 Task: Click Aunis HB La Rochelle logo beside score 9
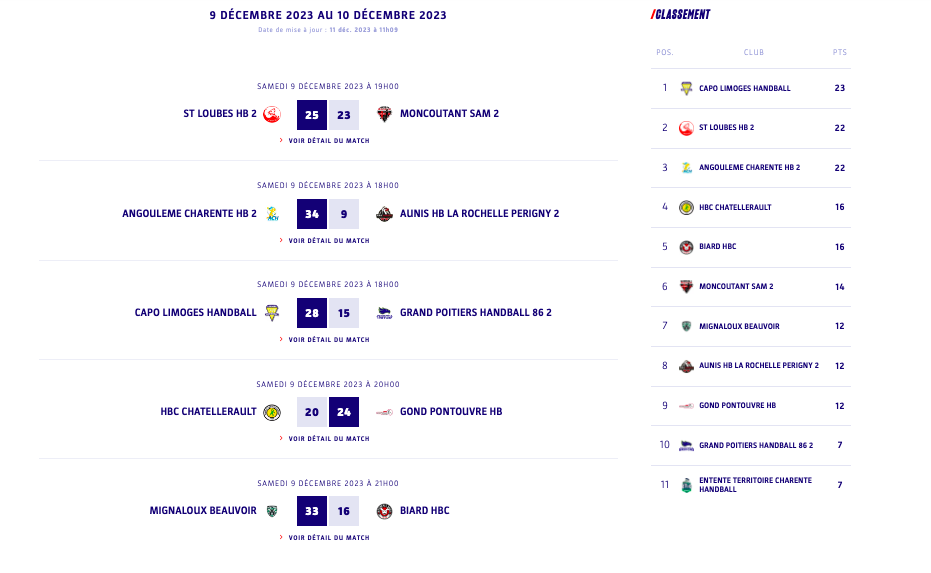(x=384, y=213)
